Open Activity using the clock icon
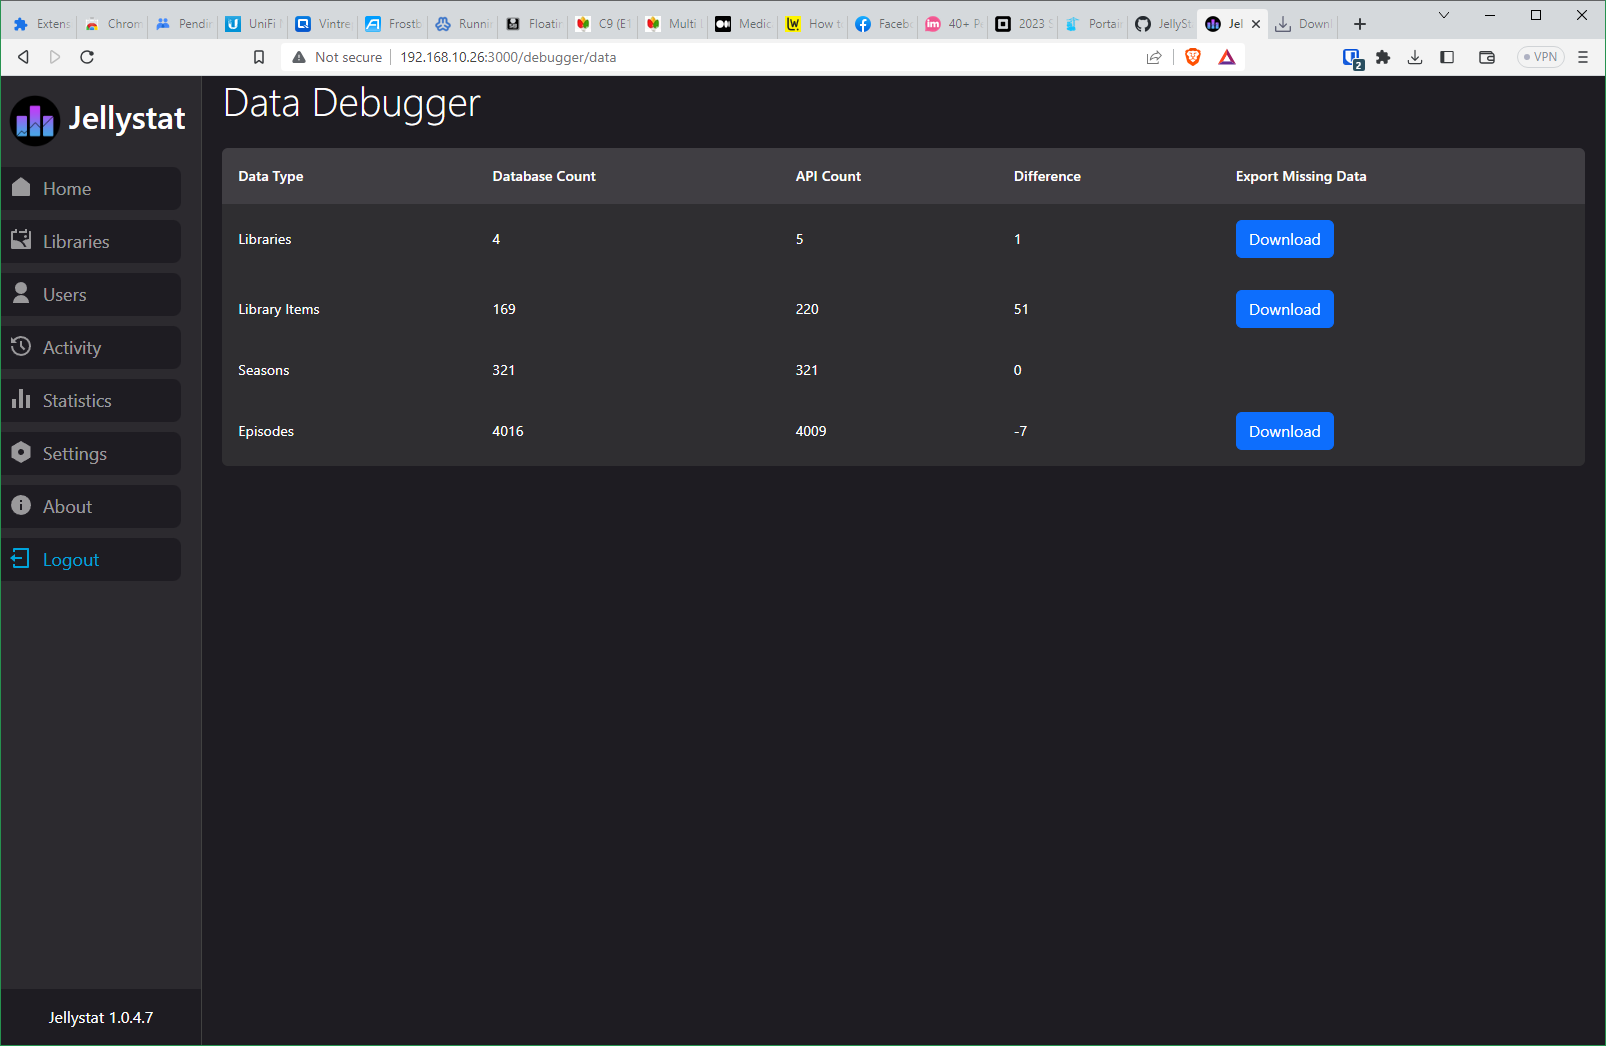 [22, 347]
